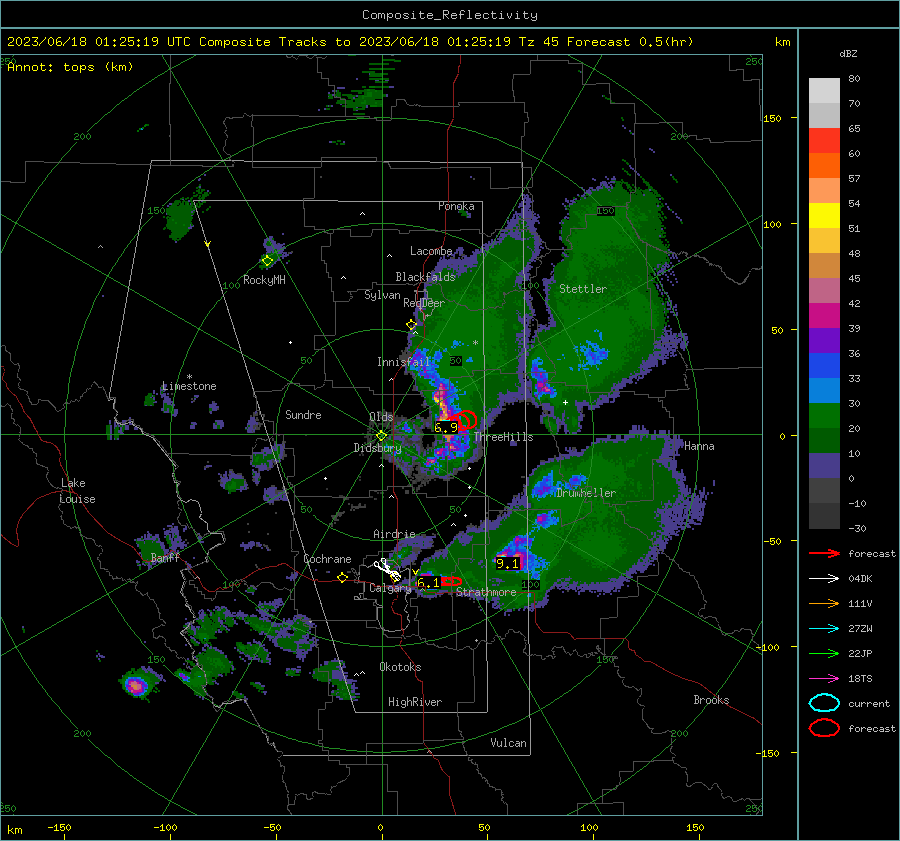Click the yellow diamond marker below Cochrane
This screenshot has height=841, width=900.
[342, 578]
